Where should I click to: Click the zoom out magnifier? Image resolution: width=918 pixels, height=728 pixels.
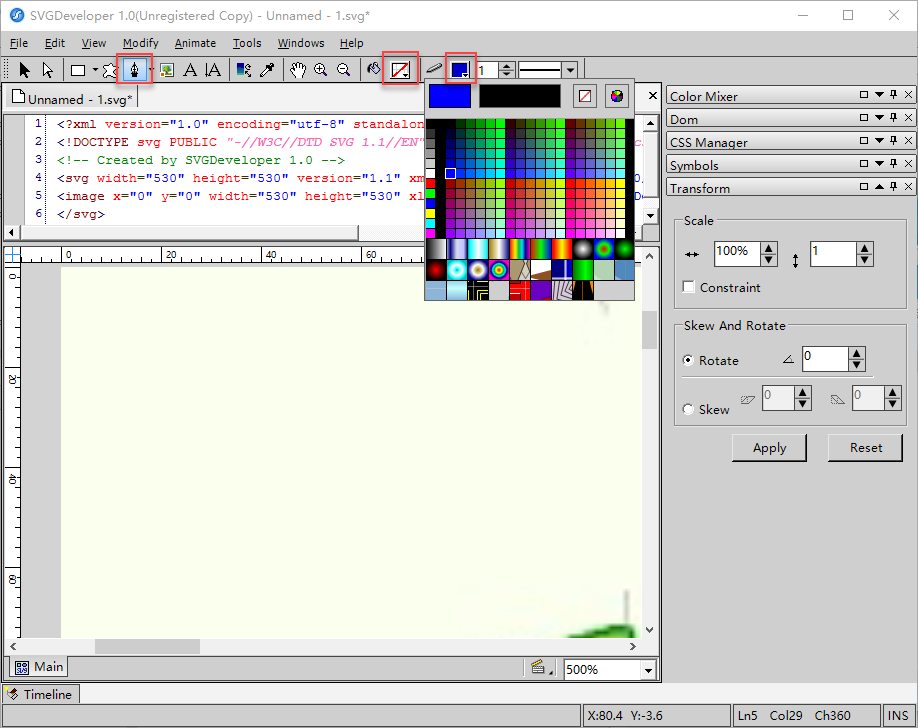344,70
